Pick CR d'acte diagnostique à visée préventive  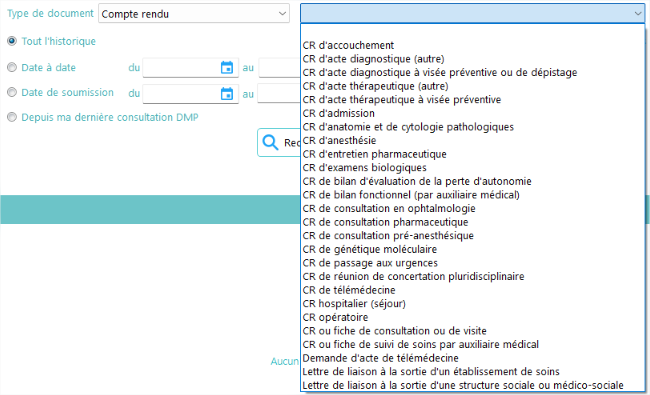click(x=473, y=73)
